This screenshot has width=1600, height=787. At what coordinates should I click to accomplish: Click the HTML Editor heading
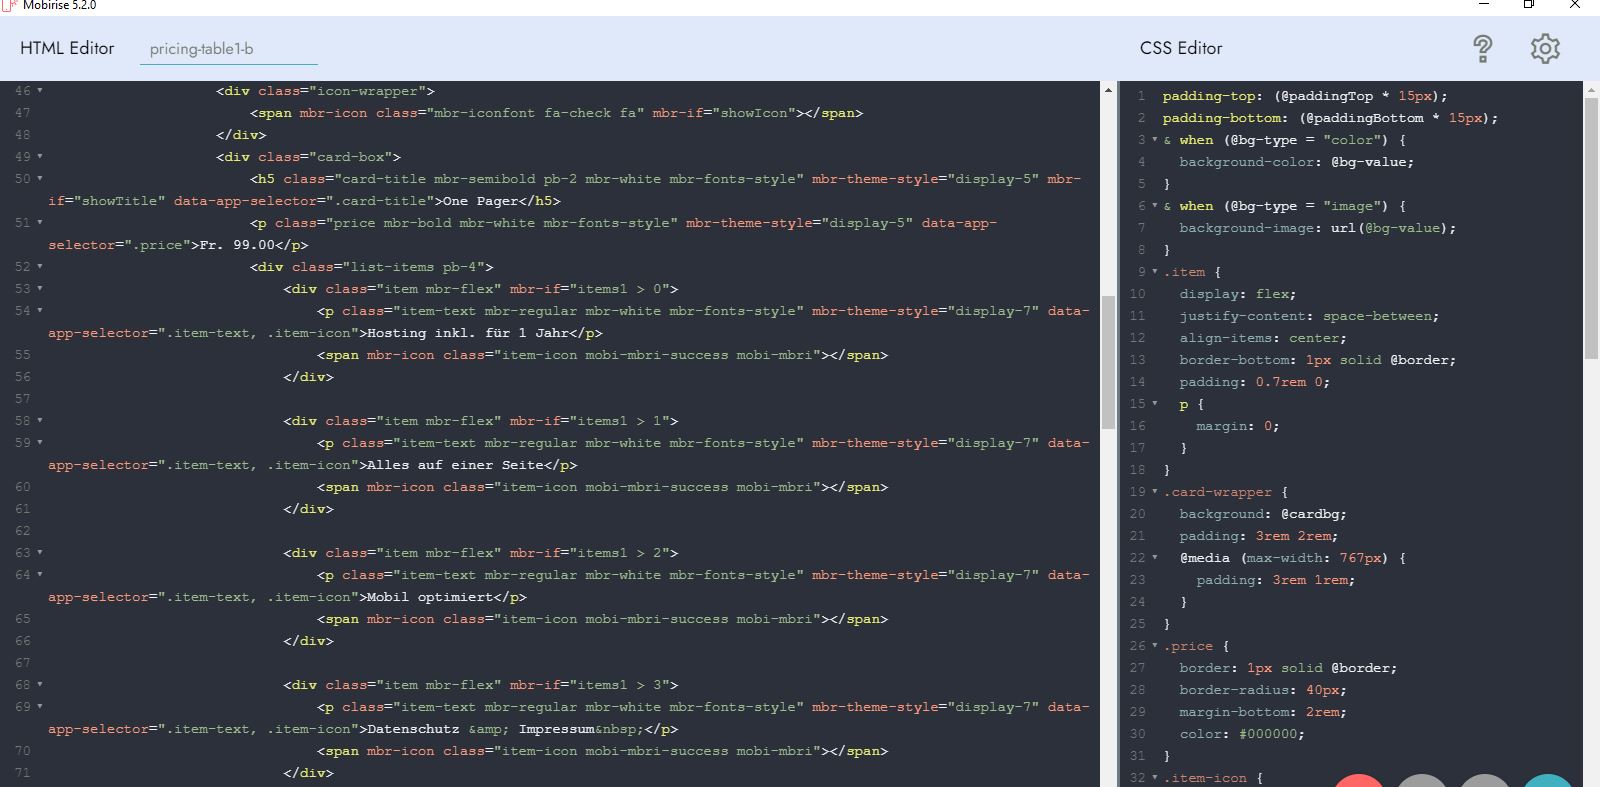pyautogui.click(x=67, y=48)
